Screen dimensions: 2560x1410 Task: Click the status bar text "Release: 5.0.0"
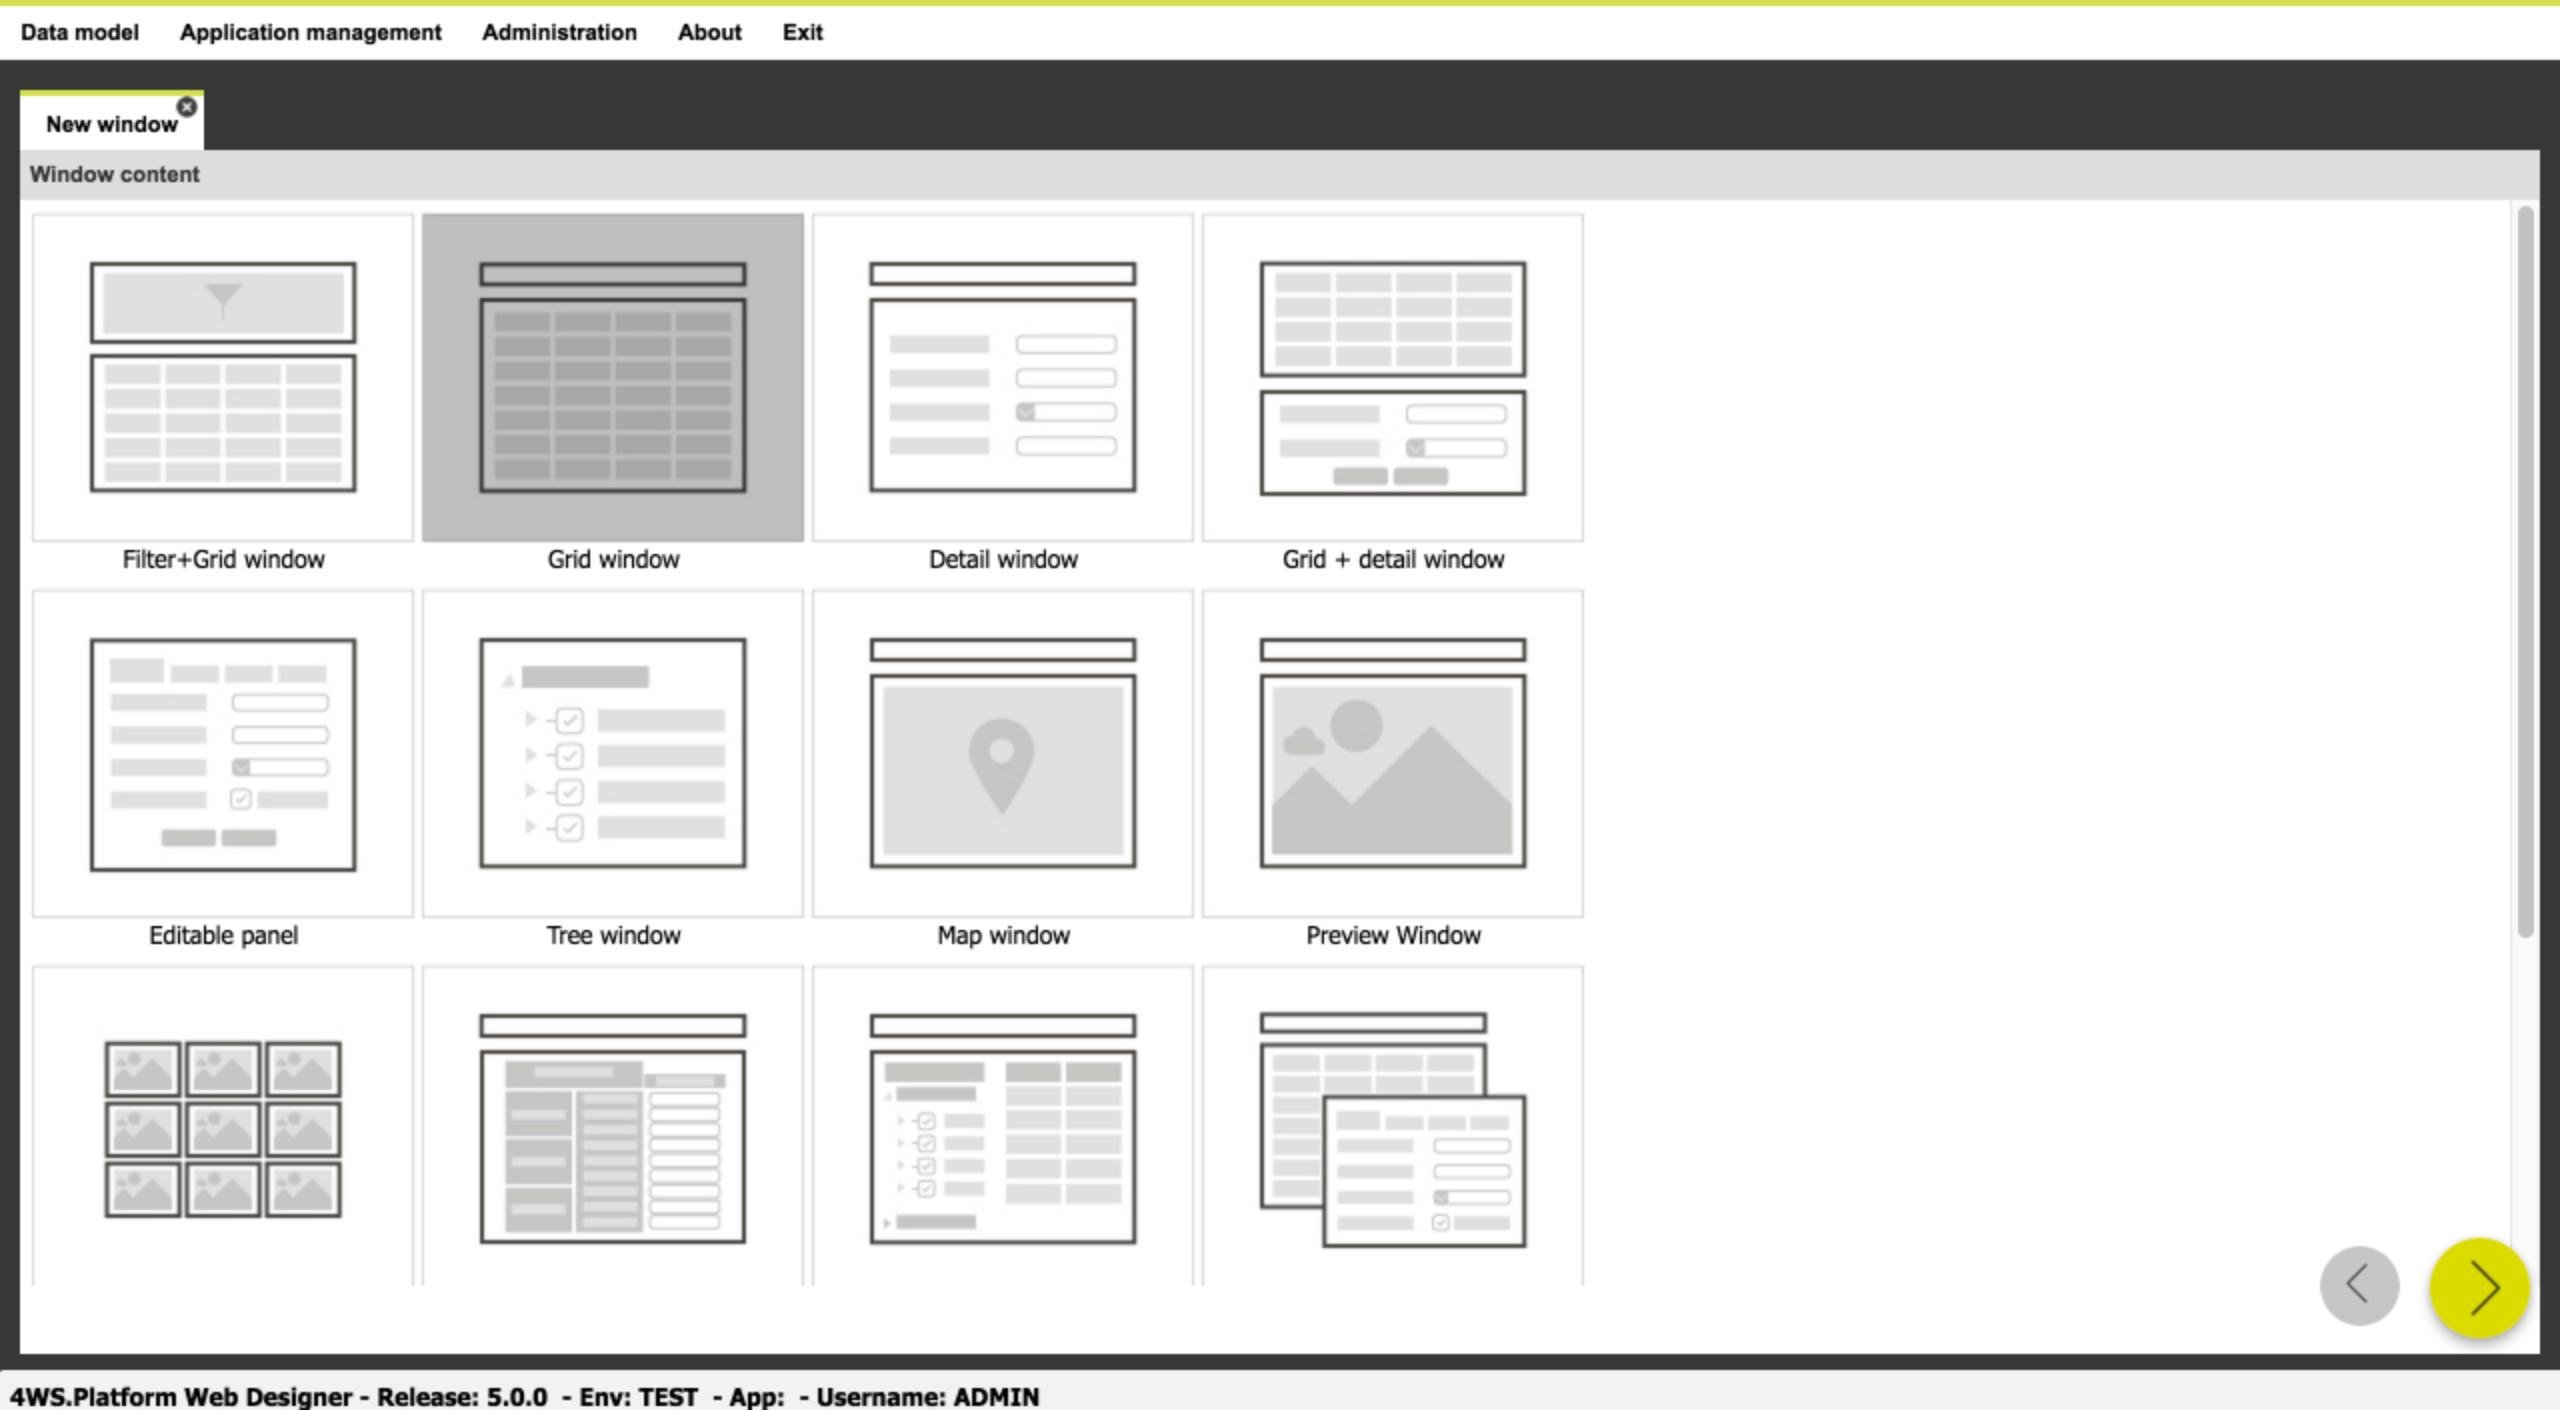462,1396
